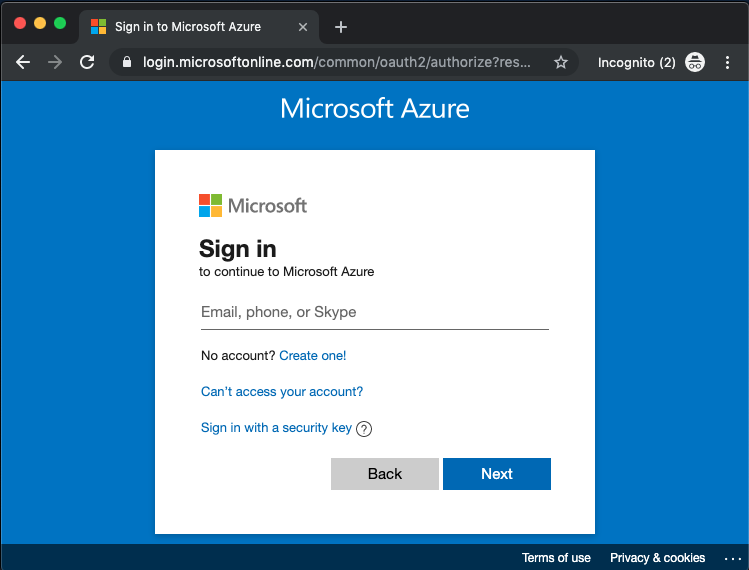Click the blue Next button
The height and width of the screenshot is (570, 749).
(497, 474)
